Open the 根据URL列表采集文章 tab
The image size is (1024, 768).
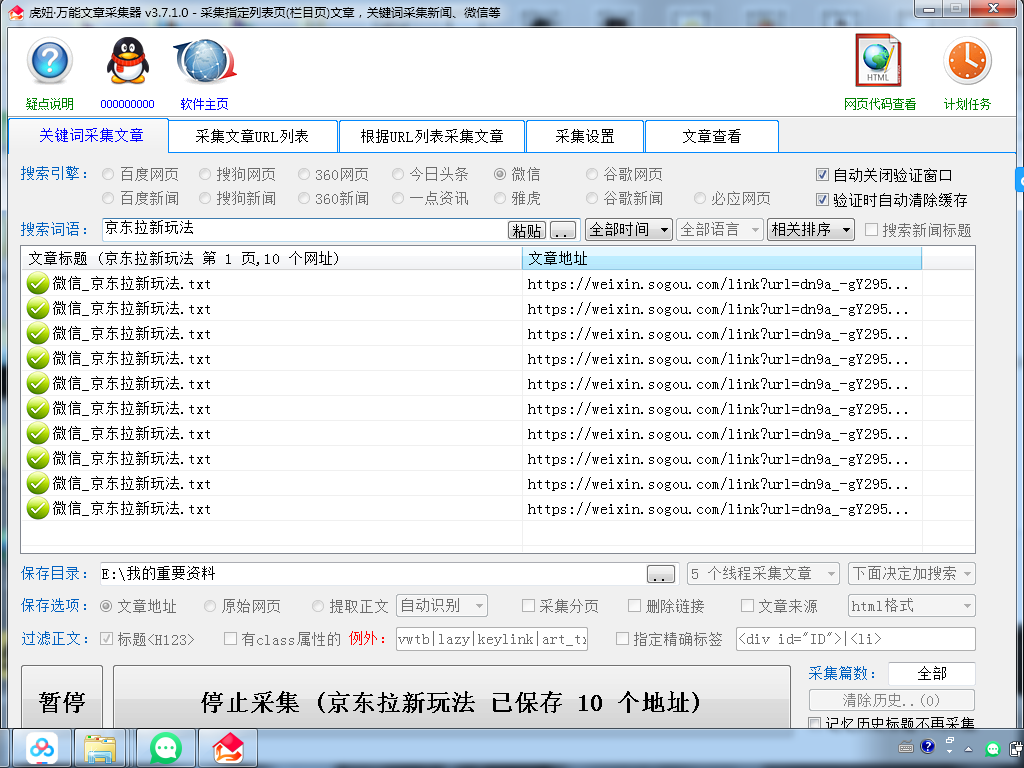coord(432,136)
